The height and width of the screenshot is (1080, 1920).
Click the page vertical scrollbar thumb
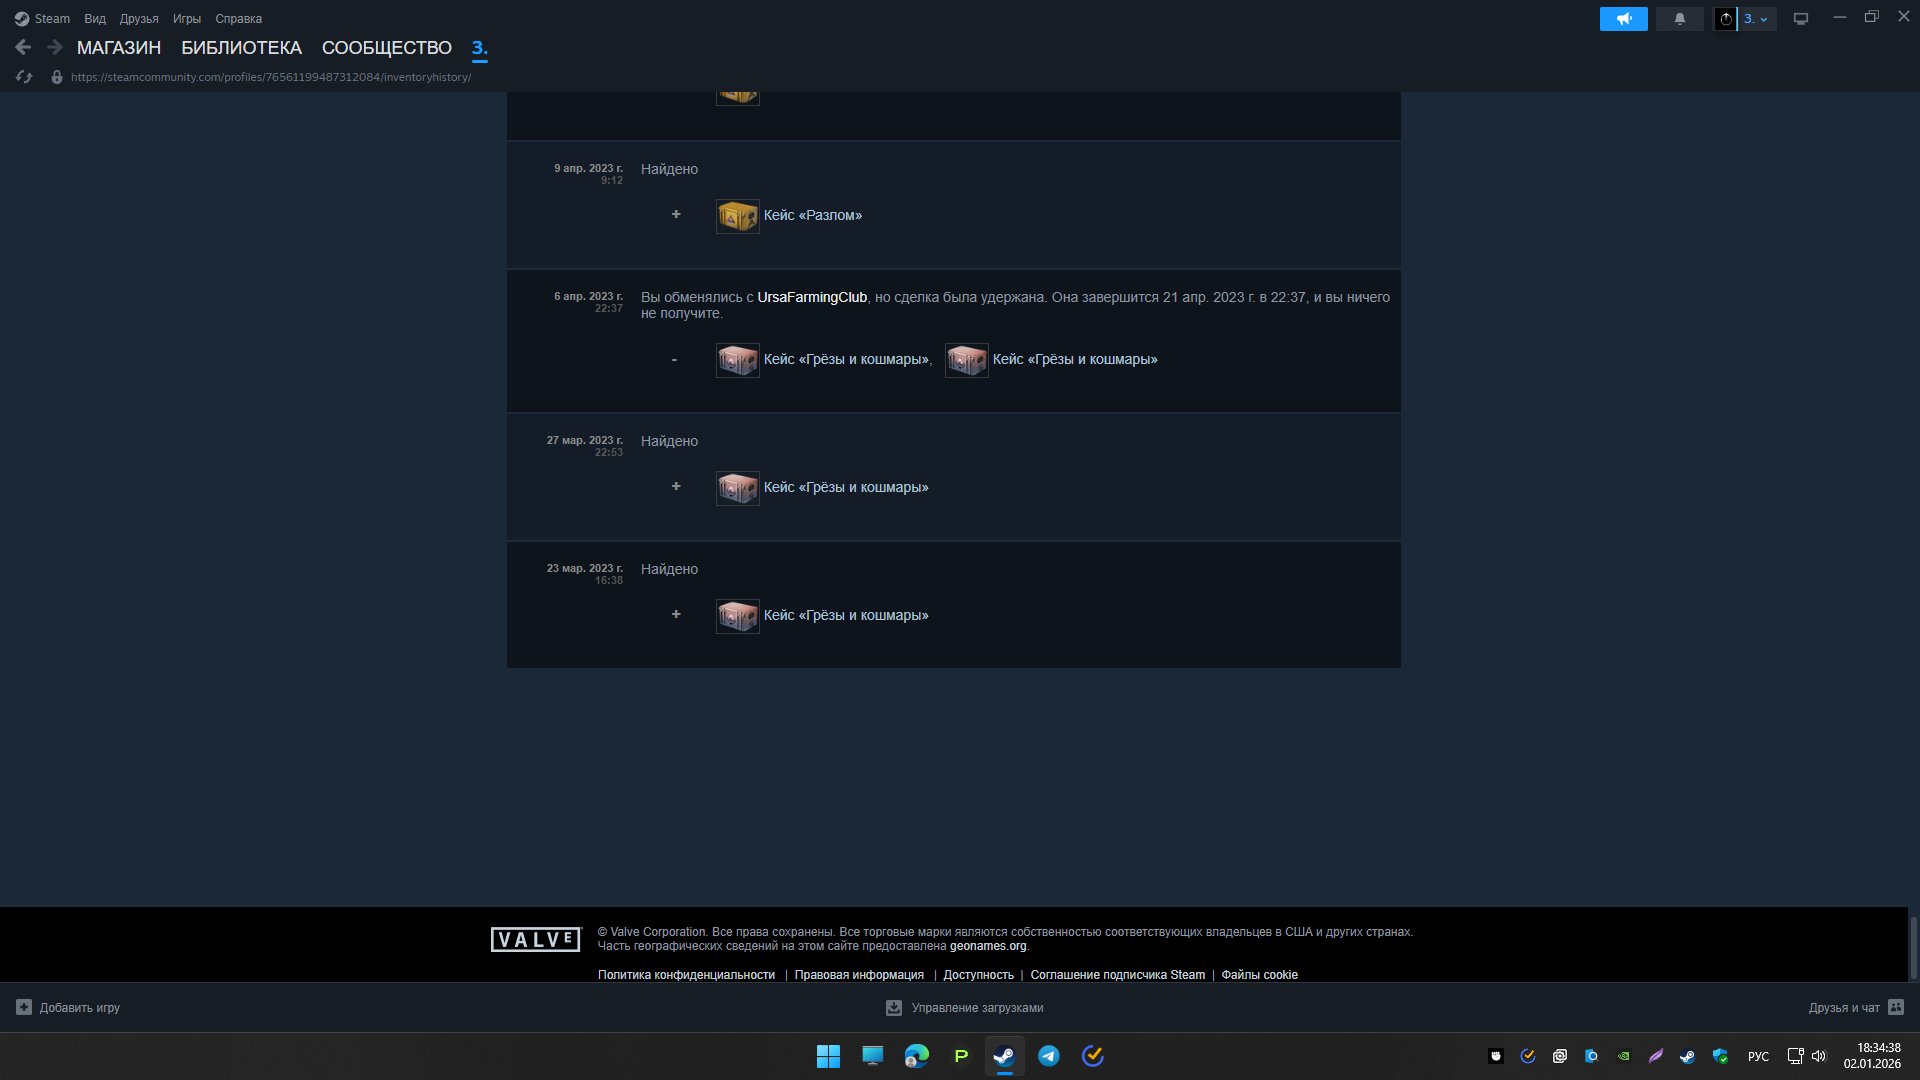(1913, 947)
